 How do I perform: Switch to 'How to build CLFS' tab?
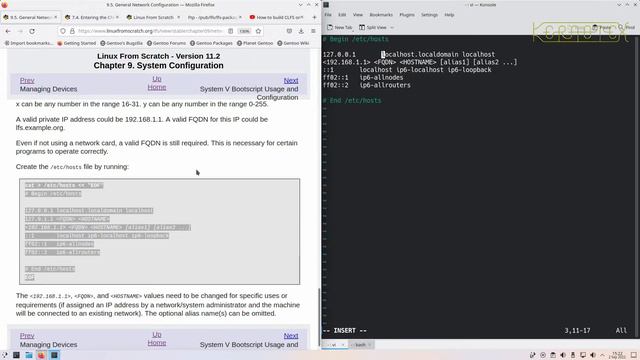[276, 17]
